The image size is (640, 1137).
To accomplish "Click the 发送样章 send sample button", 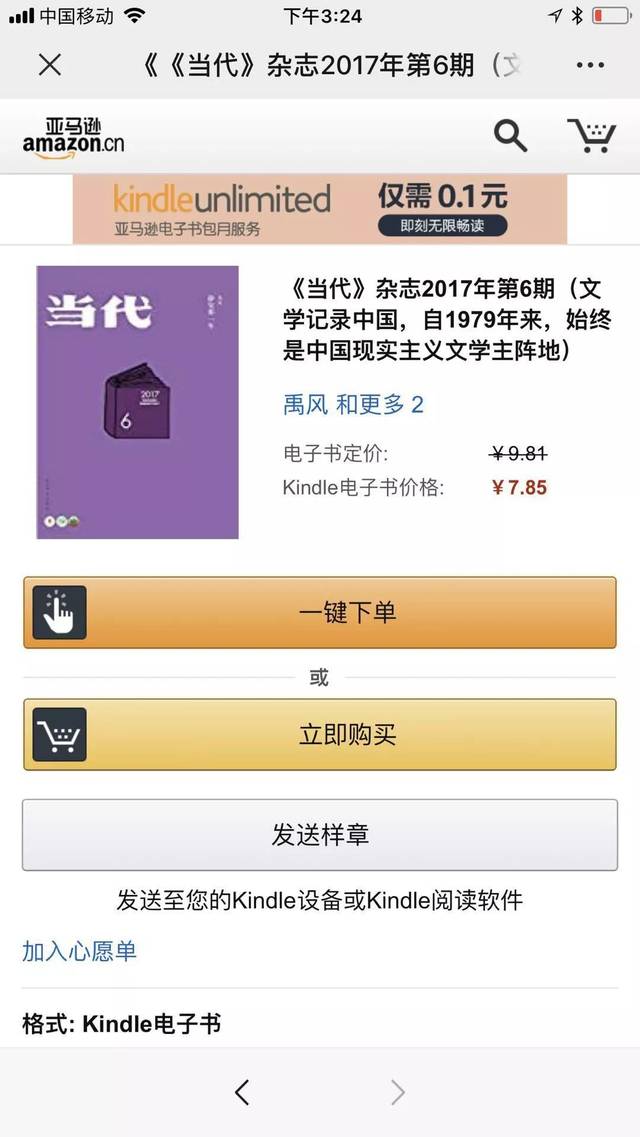I will pyautogui.click(x=320, y=835).
